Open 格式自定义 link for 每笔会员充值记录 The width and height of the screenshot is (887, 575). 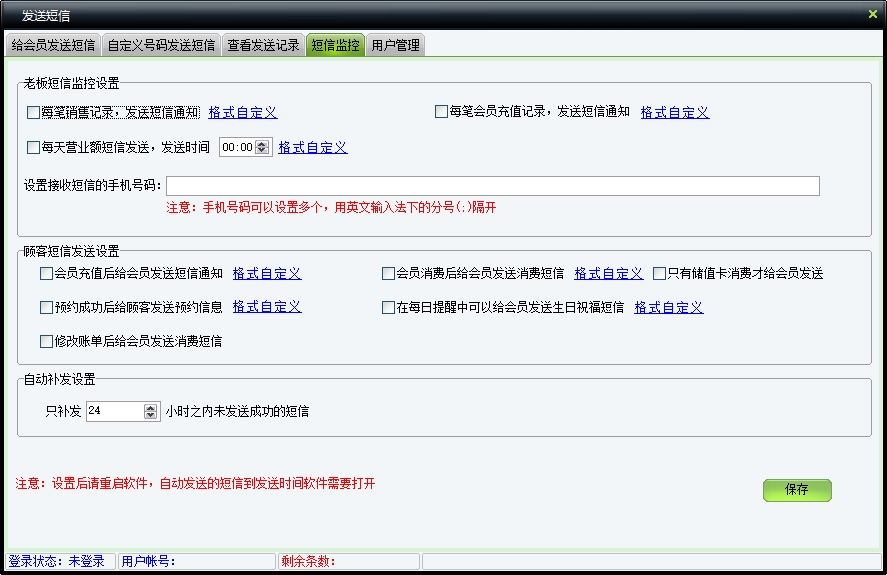[x=675, y=113]
